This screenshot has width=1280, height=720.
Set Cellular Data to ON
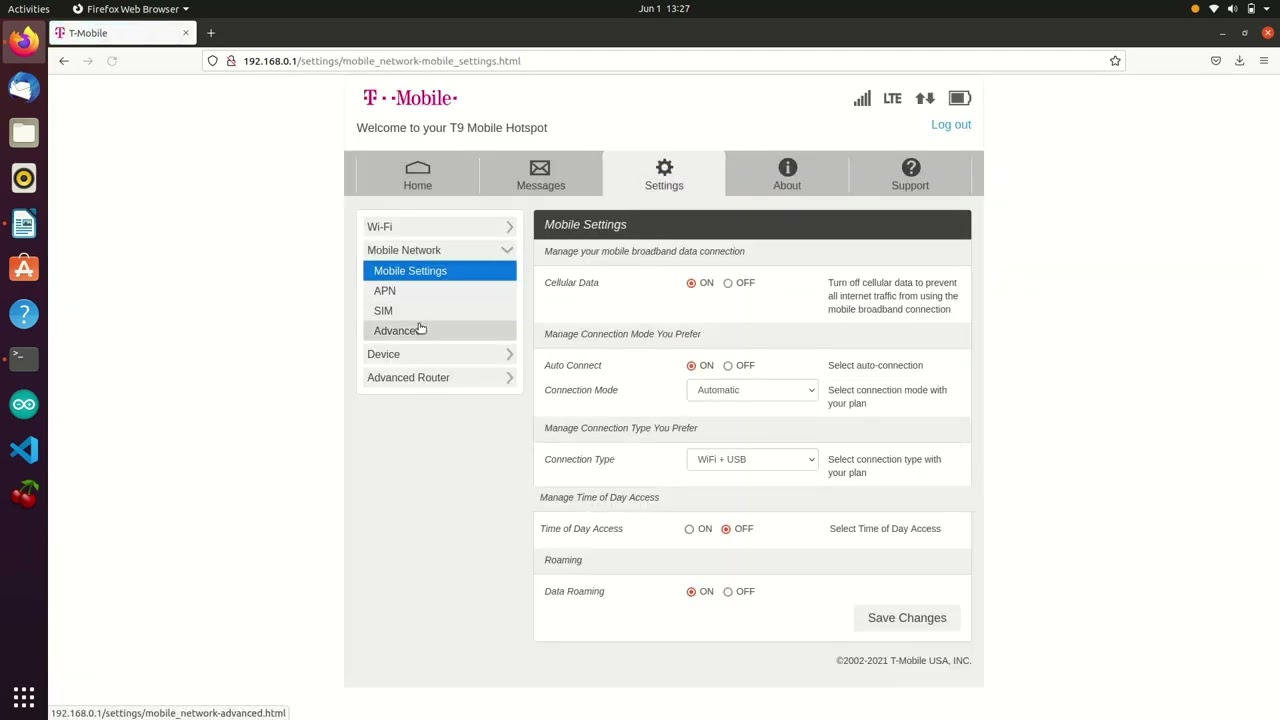click(691, 284)
